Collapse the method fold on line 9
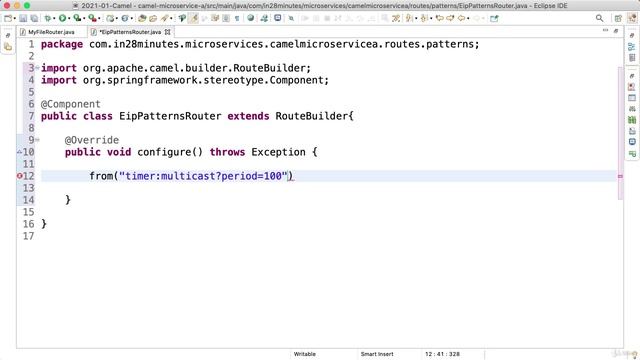Screen dimensions: 640x360 click(38, 140)
